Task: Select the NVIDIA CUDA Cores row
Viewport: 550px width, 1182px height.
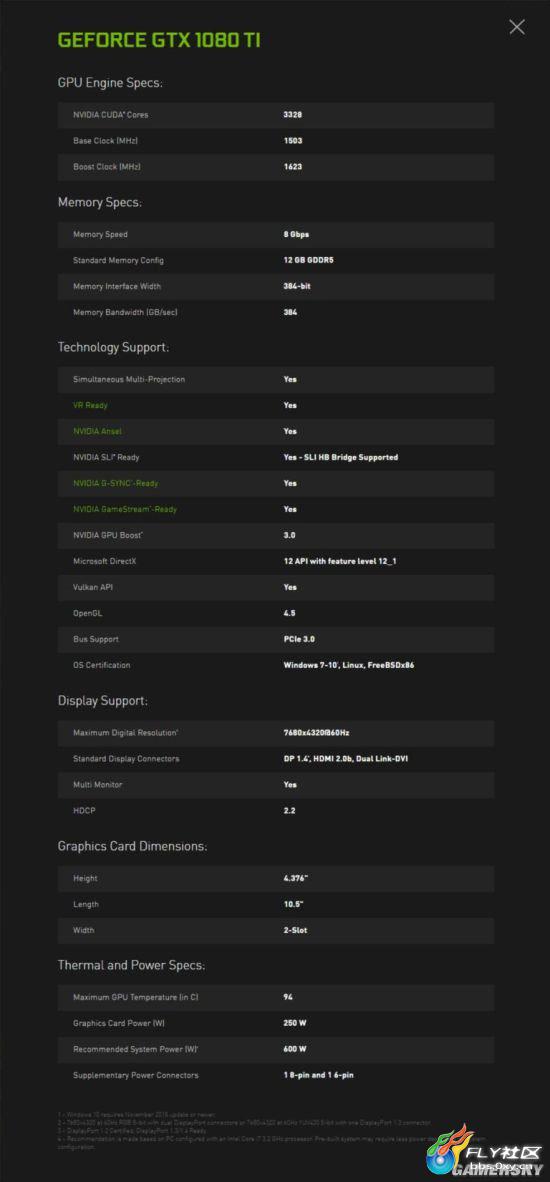Action: pyautogui.click(x=276, y=115)
